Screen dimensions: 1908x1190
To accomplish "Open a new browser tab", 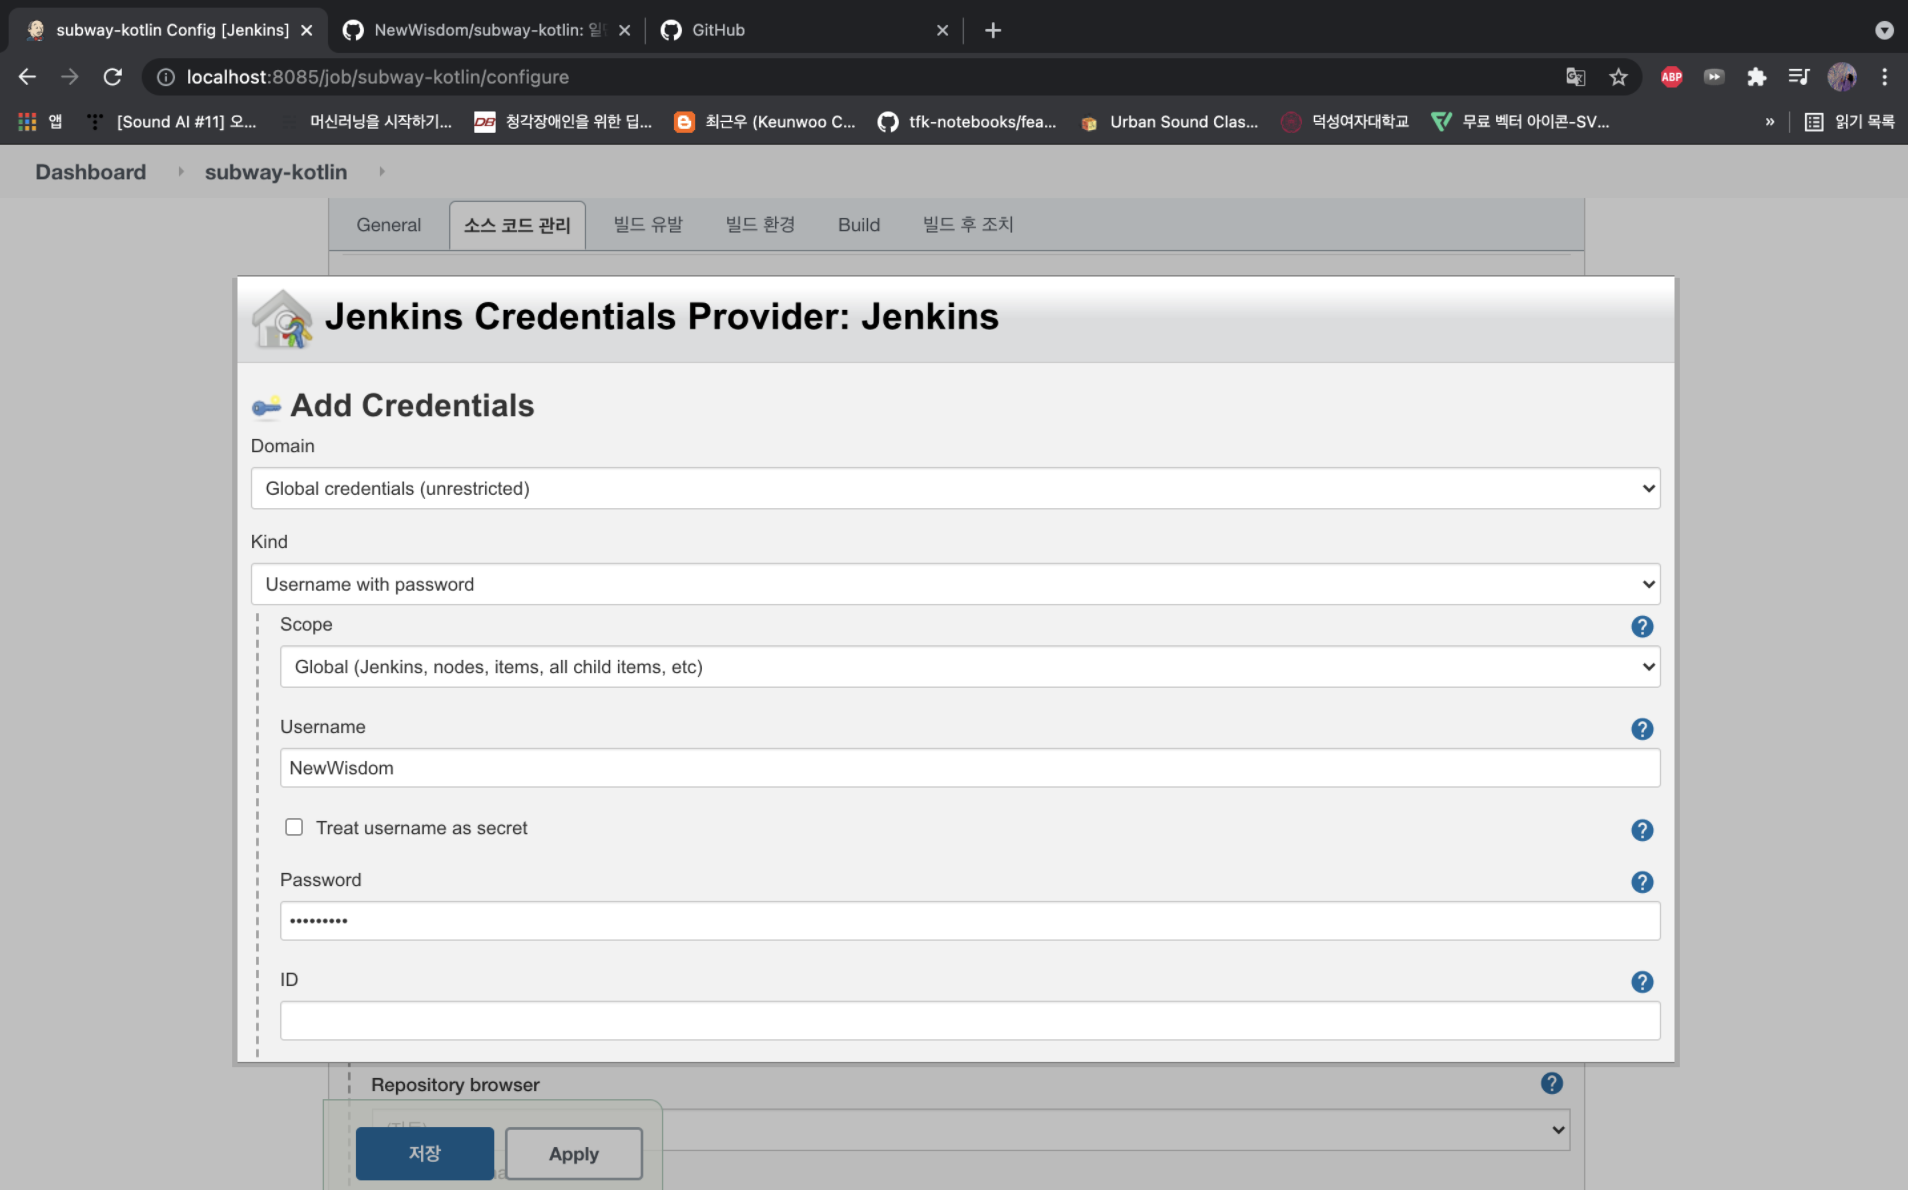I will click(x=993, y=30).
